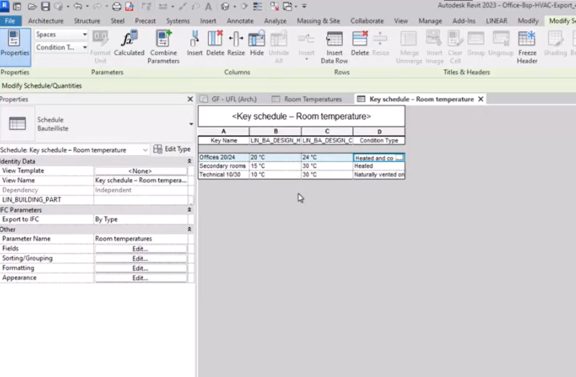Switch to the Architecture ribbon tab
This screenshot has height=377, width=576.
point(46,21)
